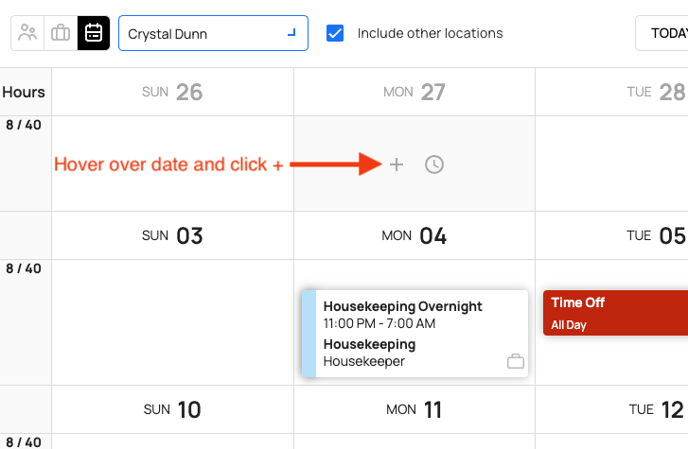Click the clock icon on Monday 27
Image resolution: width=688 pixels, height=449 pixels.
coord(434,165)
